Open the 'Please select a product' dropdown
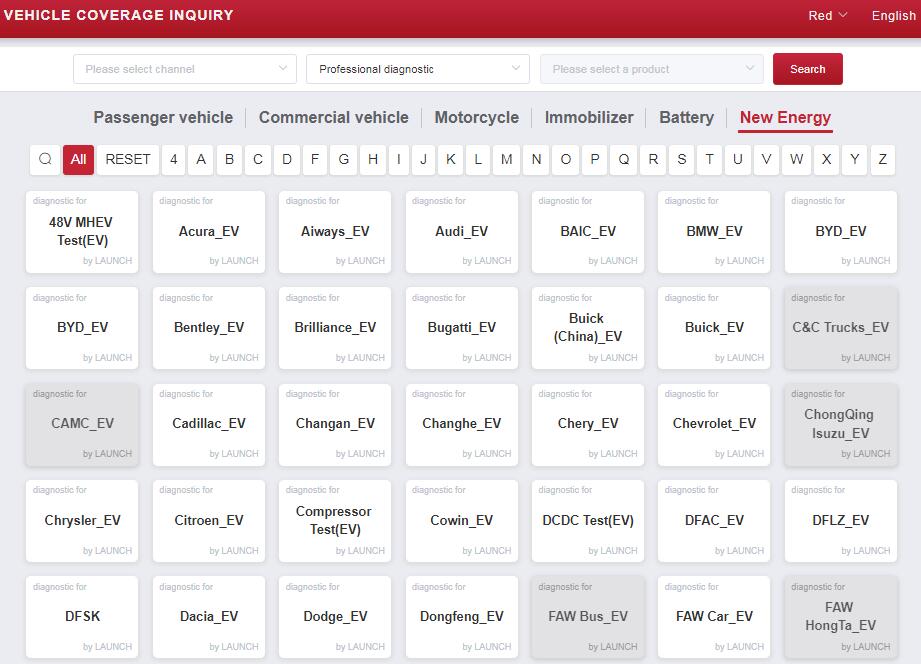 point(651,69)
